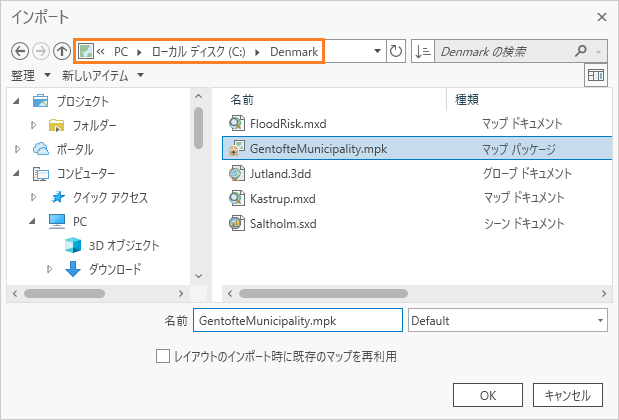Open the 整理 menu
Image resolution: width=619 pixels, height=420 pixels.
point(30,75)
